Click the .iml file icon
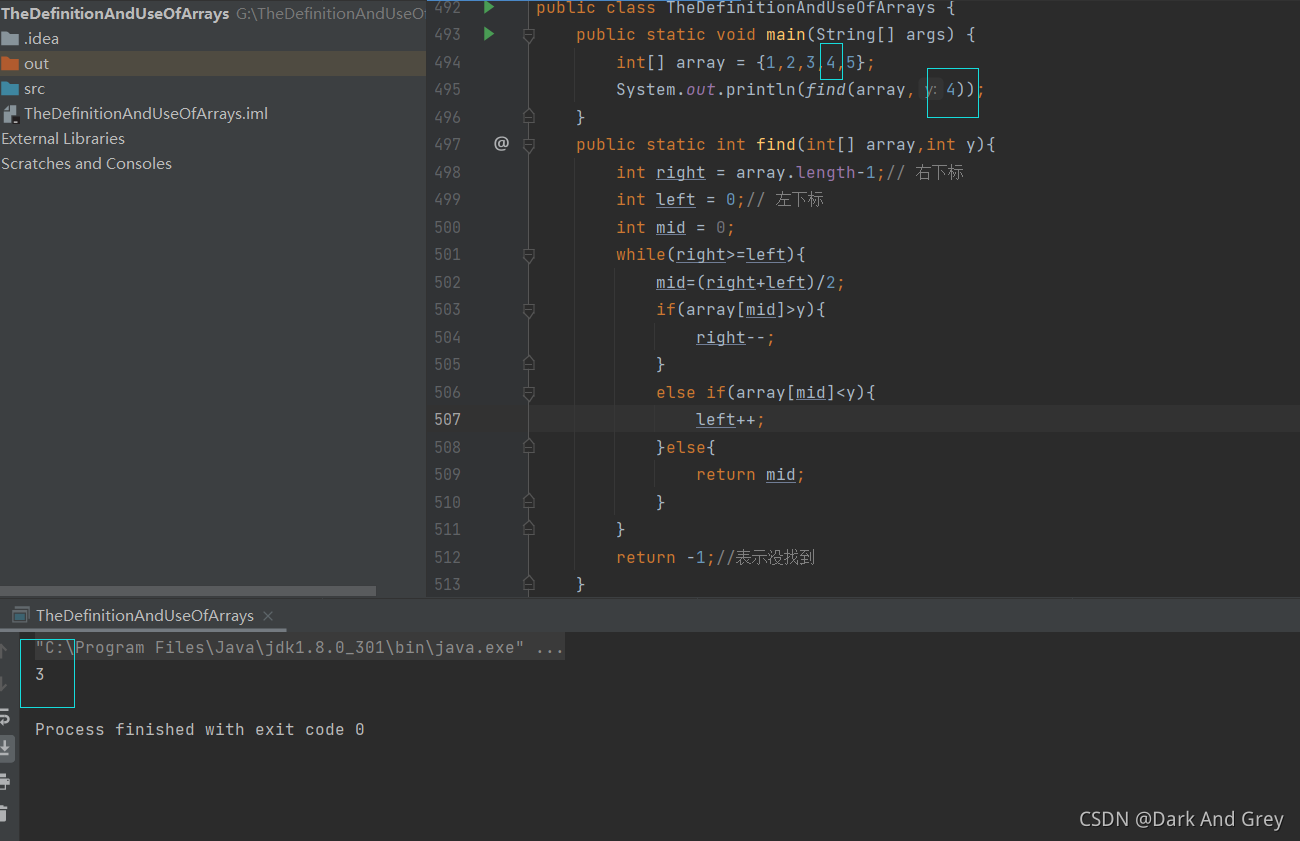The image size is (1300, 841). (x=10, y=114)
